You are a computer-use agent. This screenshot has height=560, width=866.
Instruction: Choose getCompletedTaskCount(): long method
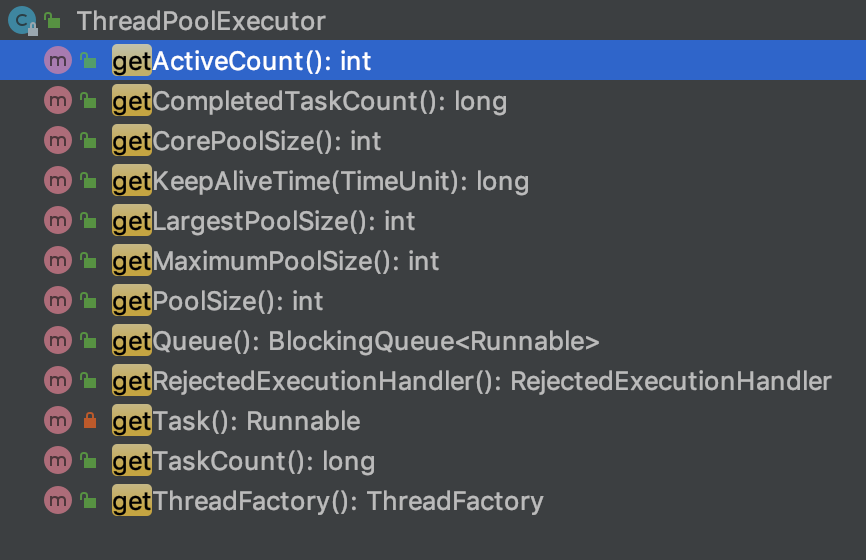point(433,101)
